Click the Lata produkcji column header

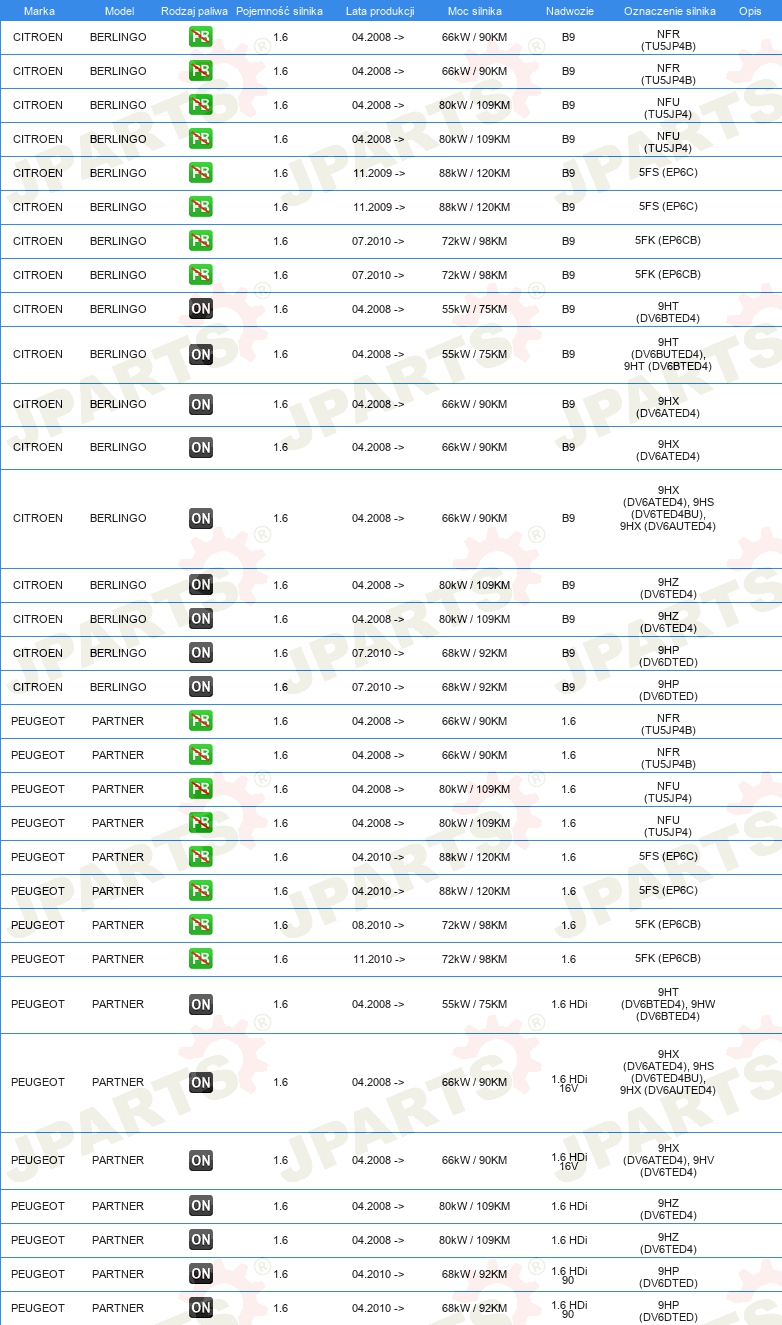pos(380,11)
